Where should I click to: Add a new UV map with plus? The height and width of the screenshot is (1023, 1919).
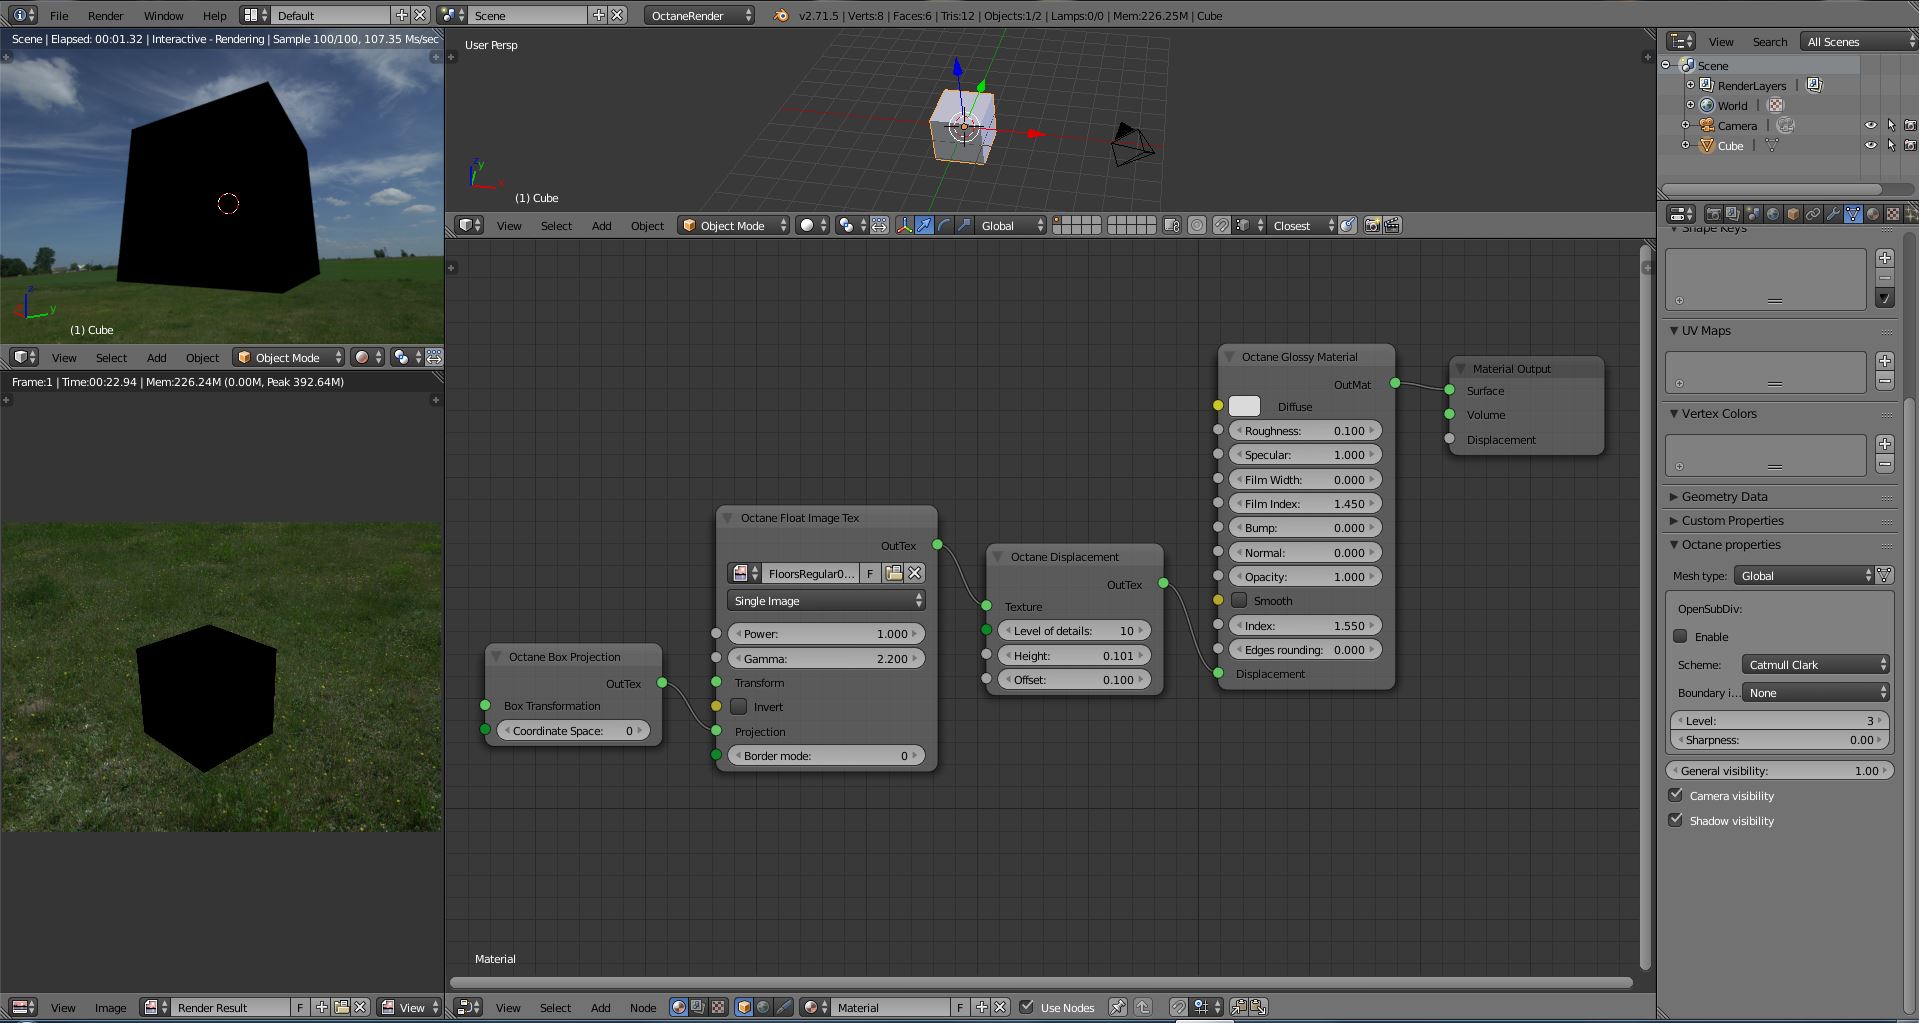point(1885,360)
